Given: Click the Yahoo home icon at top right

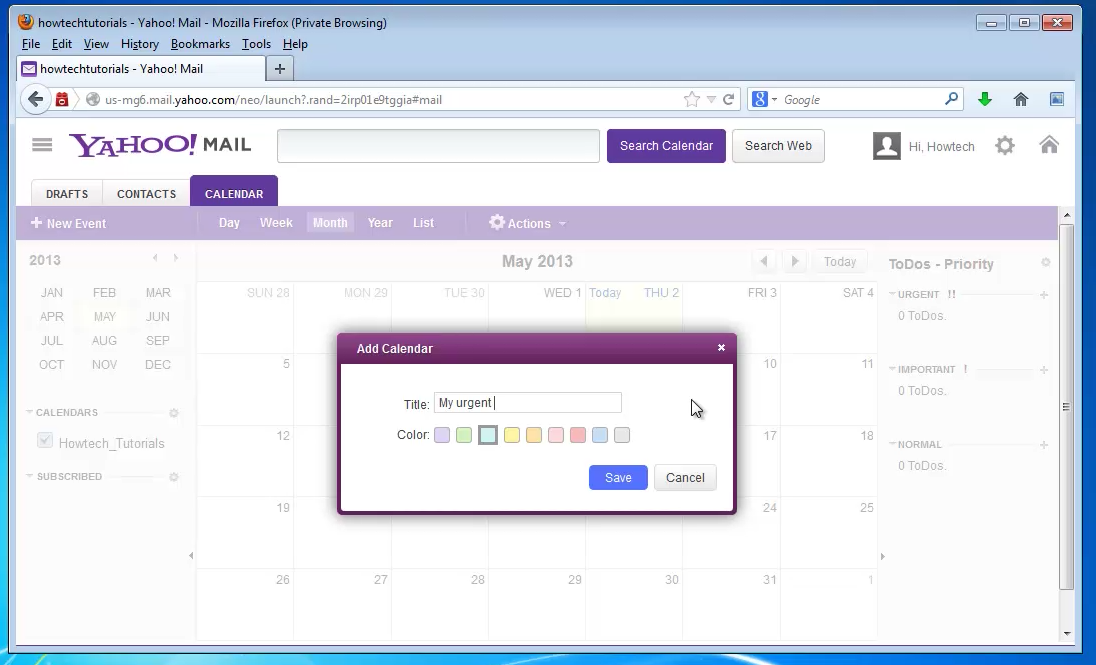Looking at the screenshot, I should (x=1049, y=145).
